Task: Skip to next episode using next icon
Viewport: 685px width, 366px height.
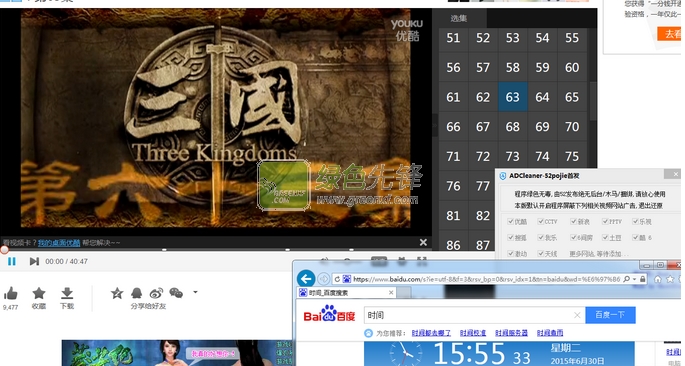Action: pyautogui.click(x=34, y=261)
